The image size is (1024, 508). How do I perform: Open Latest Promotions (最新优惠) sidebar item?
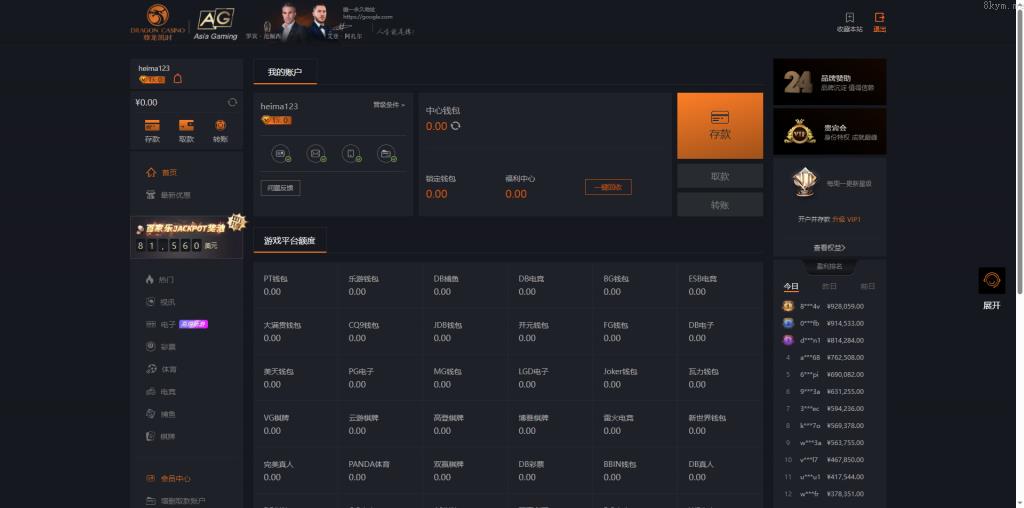(174, 195)
